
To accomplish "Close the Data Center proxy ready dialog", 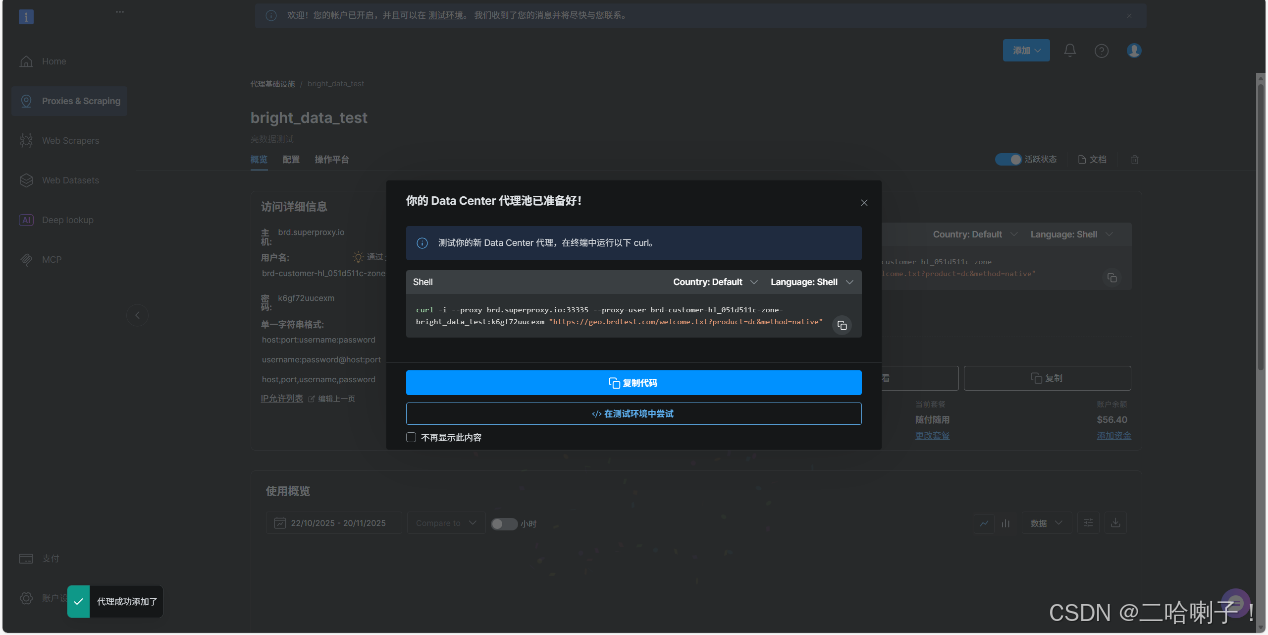I will pyautogui.click(x=864, y=203).
